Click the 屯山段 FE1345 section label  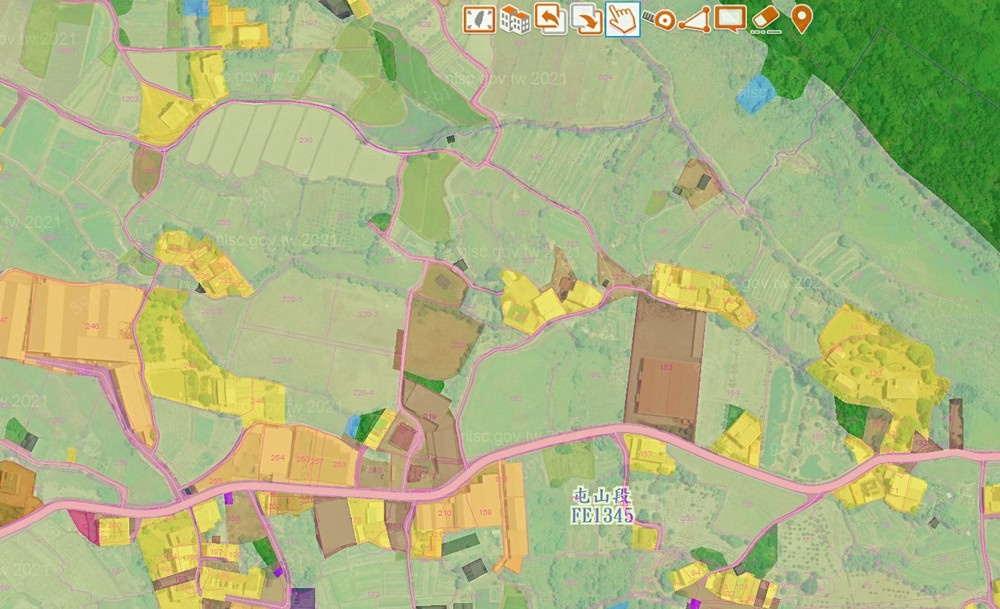coord(601,505)
